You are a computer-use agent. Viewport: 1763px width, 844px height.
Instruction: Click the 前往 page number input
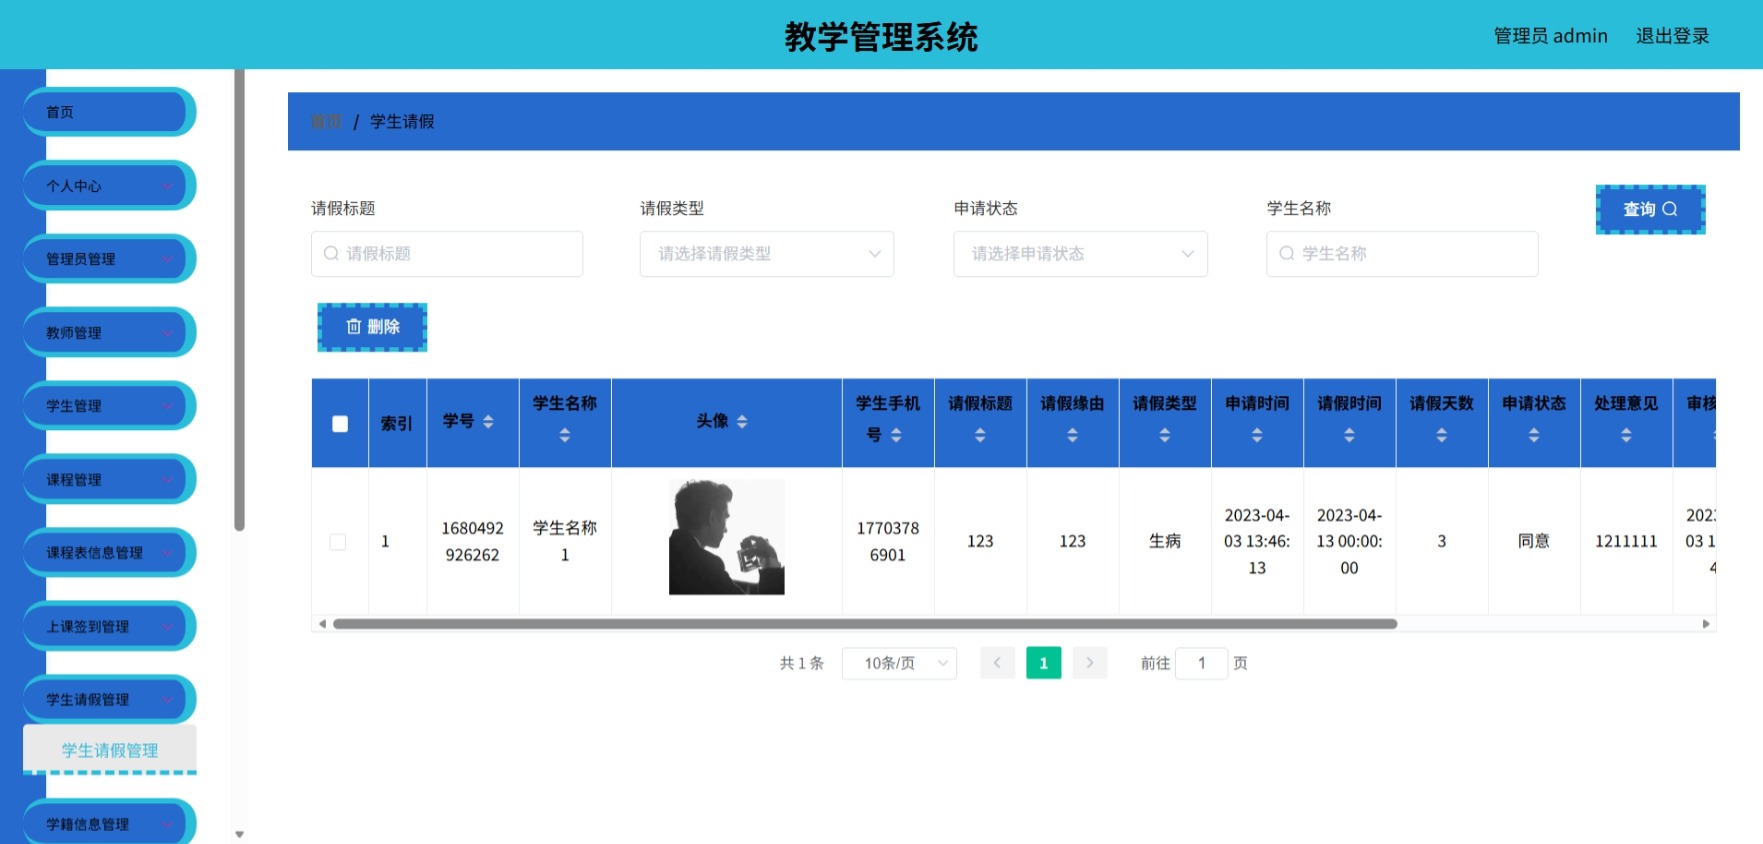tap(1201, 663)
